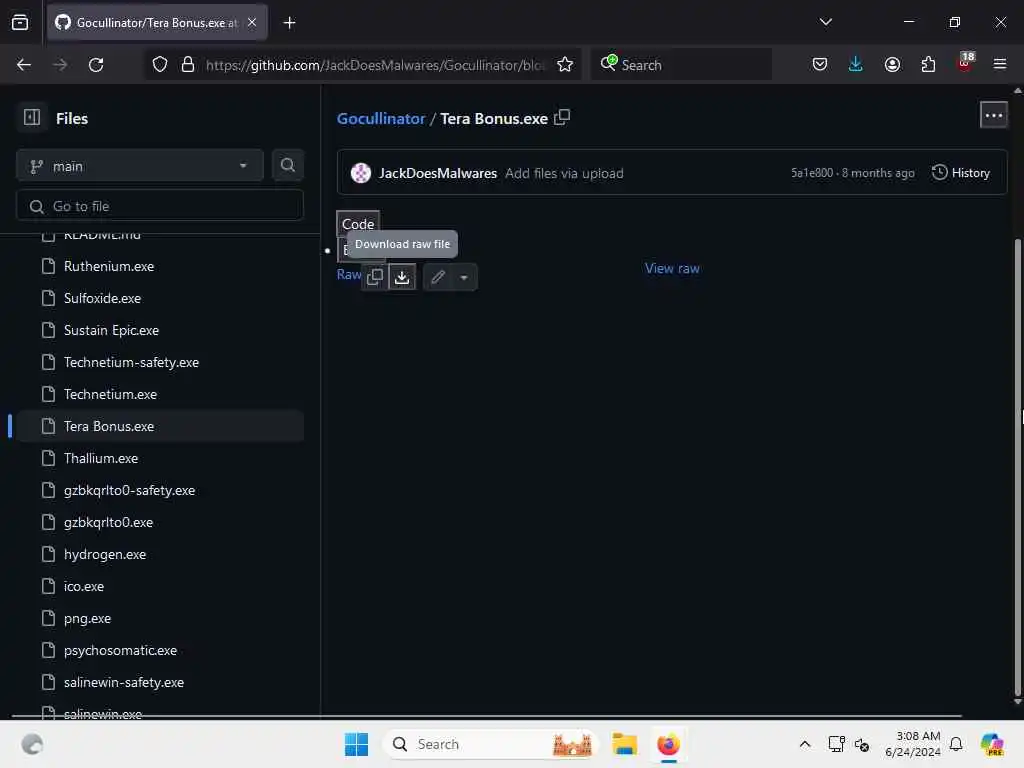Open Sustain Epic.exe in file tree
This screenshot has width=1024, height=768.
160,330
